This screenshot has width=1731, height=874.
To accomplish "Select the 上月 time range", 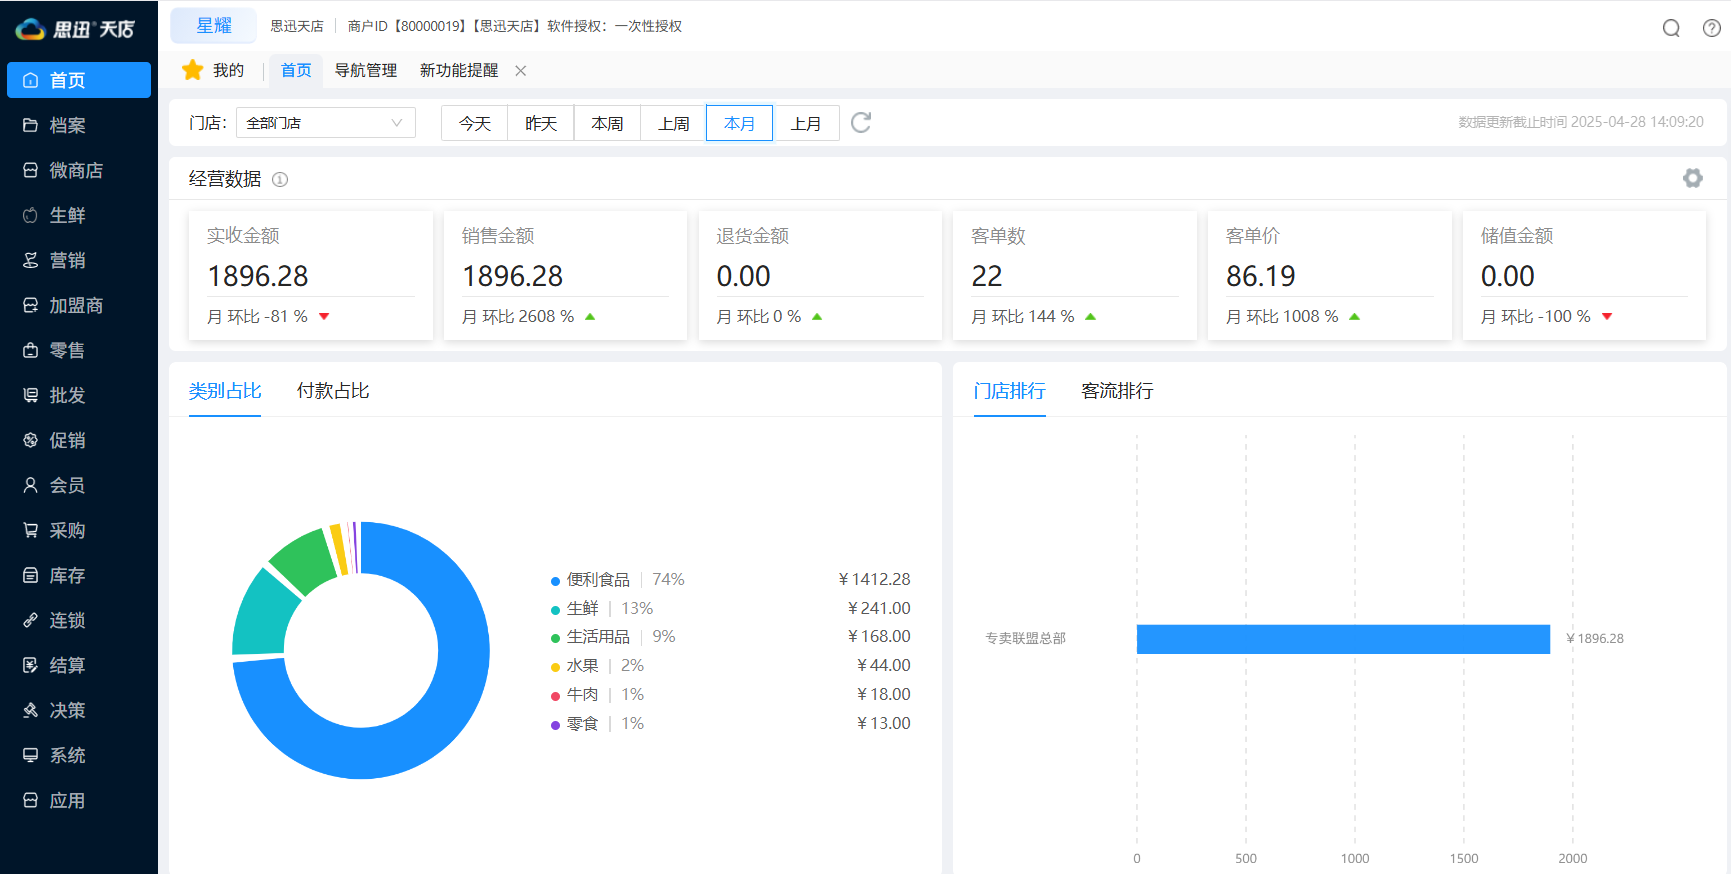I will click(x=806, y=123).
